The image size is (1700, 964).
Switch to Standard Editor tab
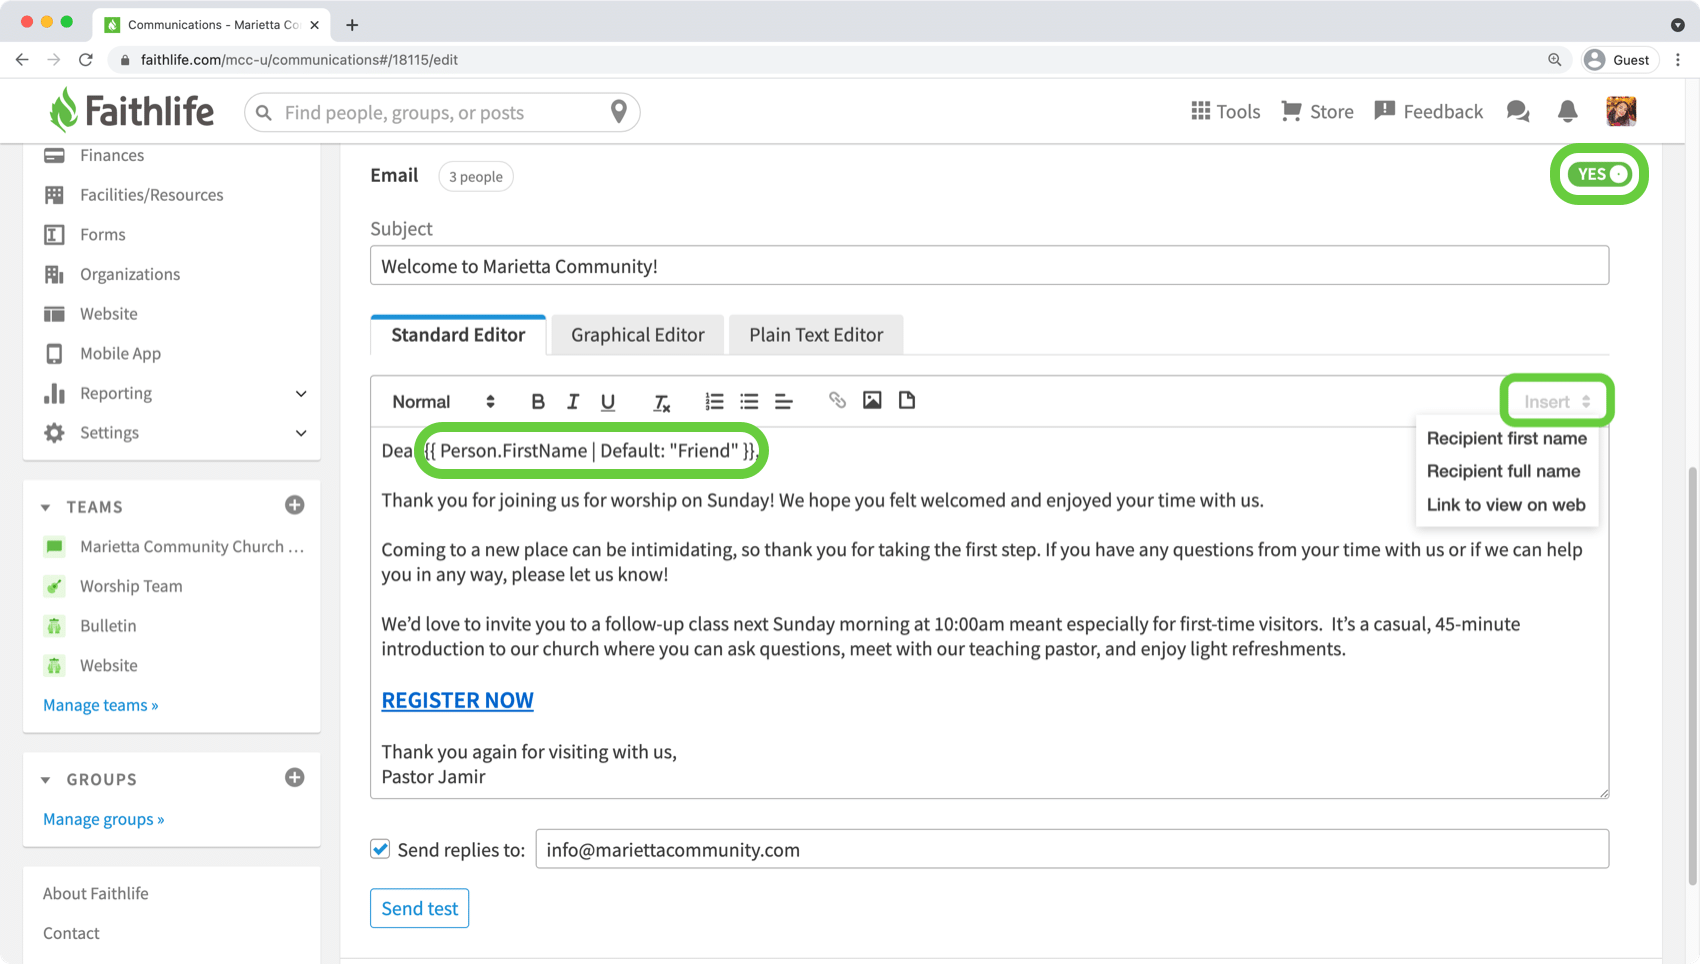point(458,335)
